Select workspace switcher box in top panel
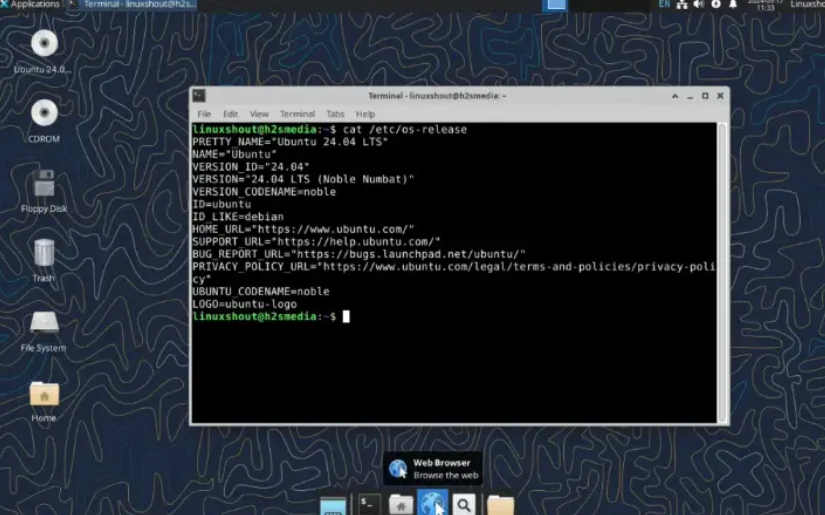 pyautogui.click(x=555, y=5)
